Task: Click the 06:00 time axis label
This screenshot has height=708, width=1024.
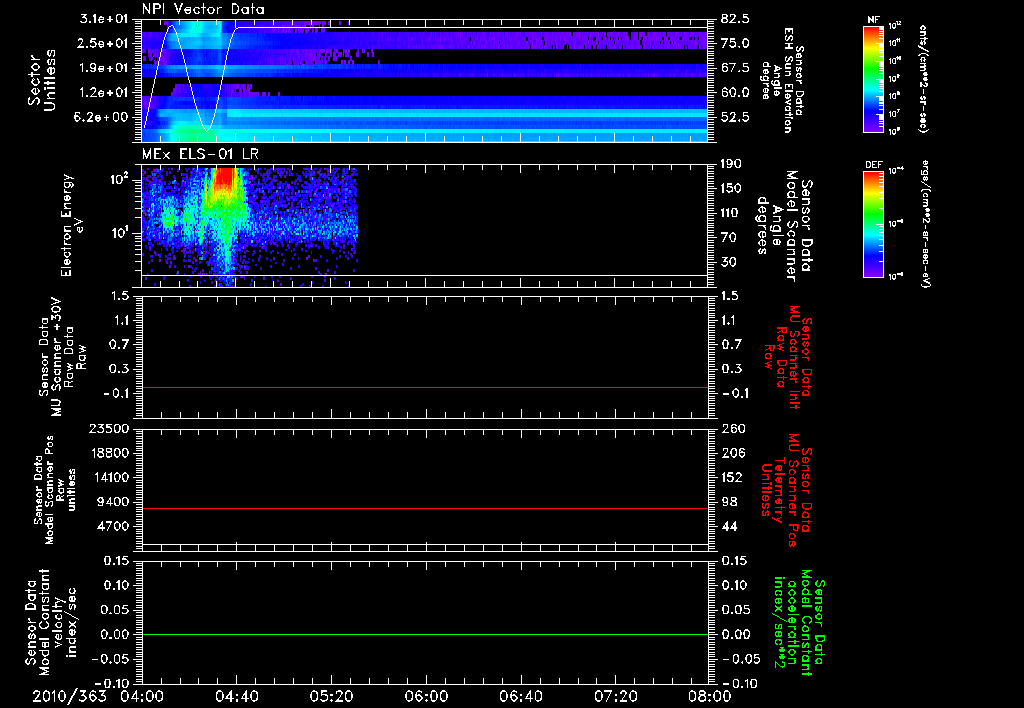Action: (x=426, y=696)
